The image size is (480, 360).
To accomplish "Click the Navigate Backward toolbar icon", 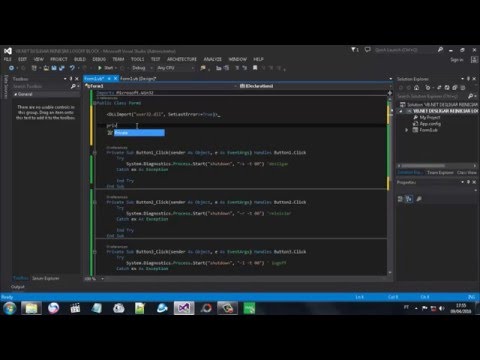I will [11, 68].
